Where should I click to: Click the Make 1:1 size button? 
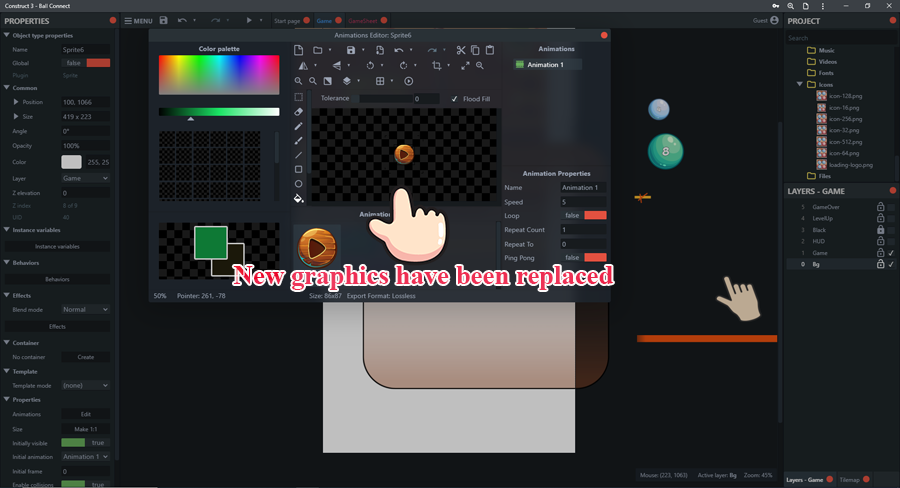click(85, 428)
